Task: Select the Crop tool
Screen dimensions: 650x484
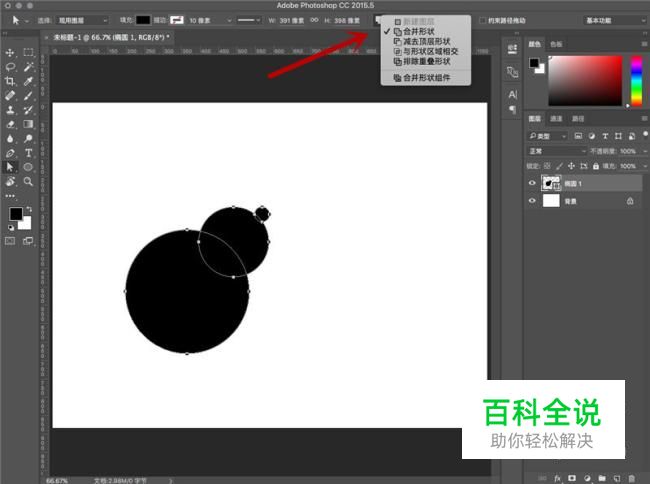Action: pos(10,81)
